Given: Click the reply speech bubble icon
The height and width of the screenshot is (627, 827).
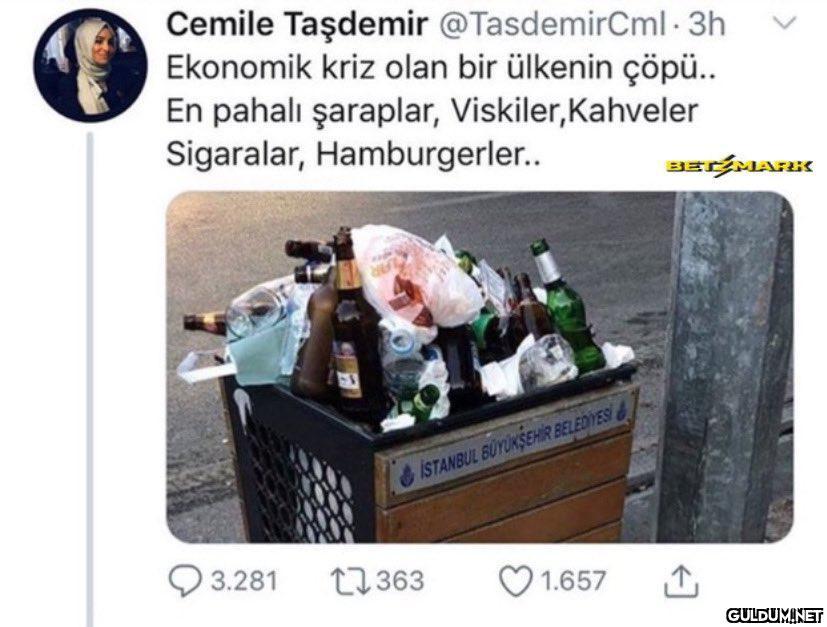Looking at the screenshot, I should click(x=185, y=581).
